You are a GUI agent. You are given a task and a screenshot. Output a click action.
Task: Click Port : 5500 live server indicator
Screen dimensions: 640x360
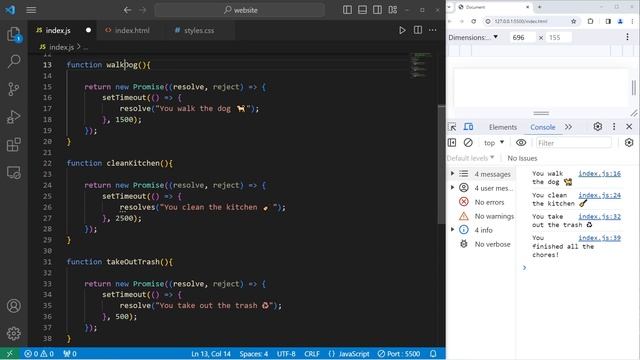(399, 353)
